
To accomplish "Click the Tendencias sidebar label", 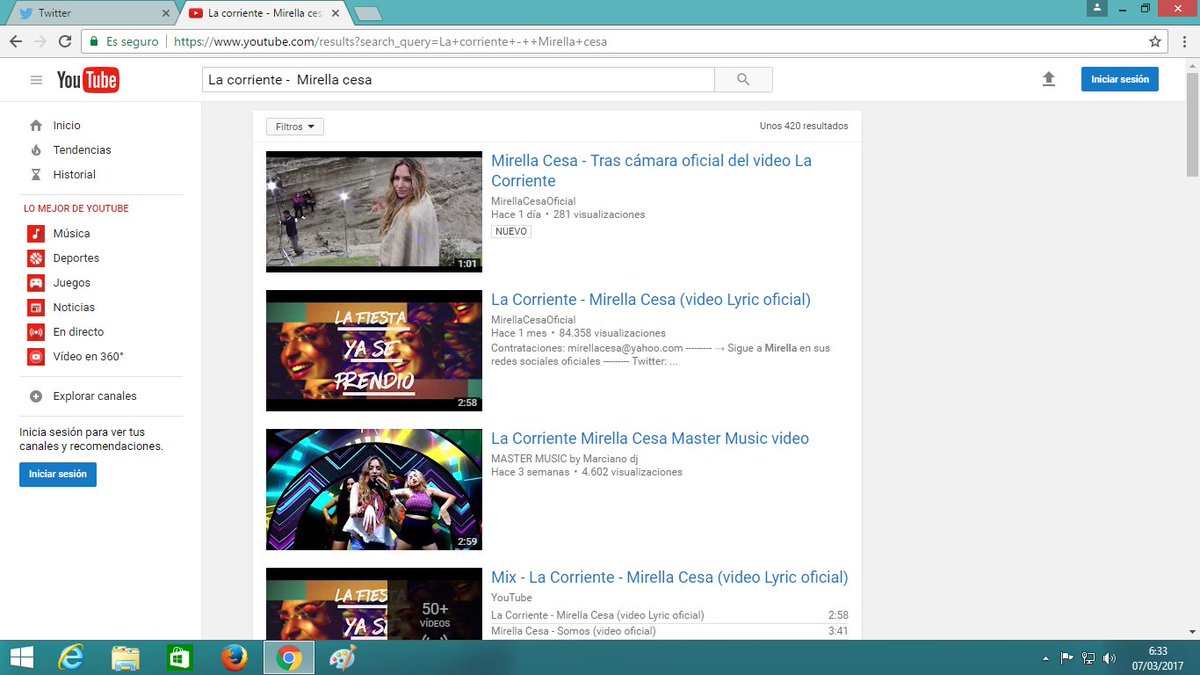I will [82, 150].
